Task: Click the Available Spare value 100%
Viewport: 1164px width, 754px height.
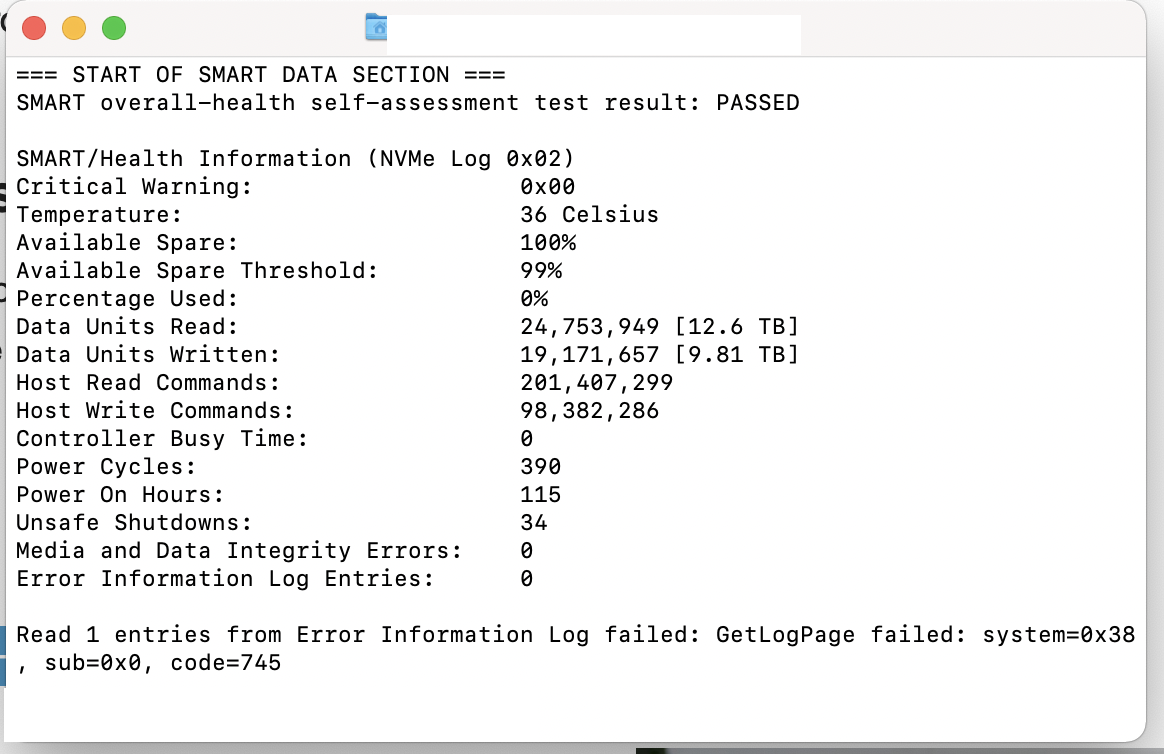Action: click(x=548, y=242)
